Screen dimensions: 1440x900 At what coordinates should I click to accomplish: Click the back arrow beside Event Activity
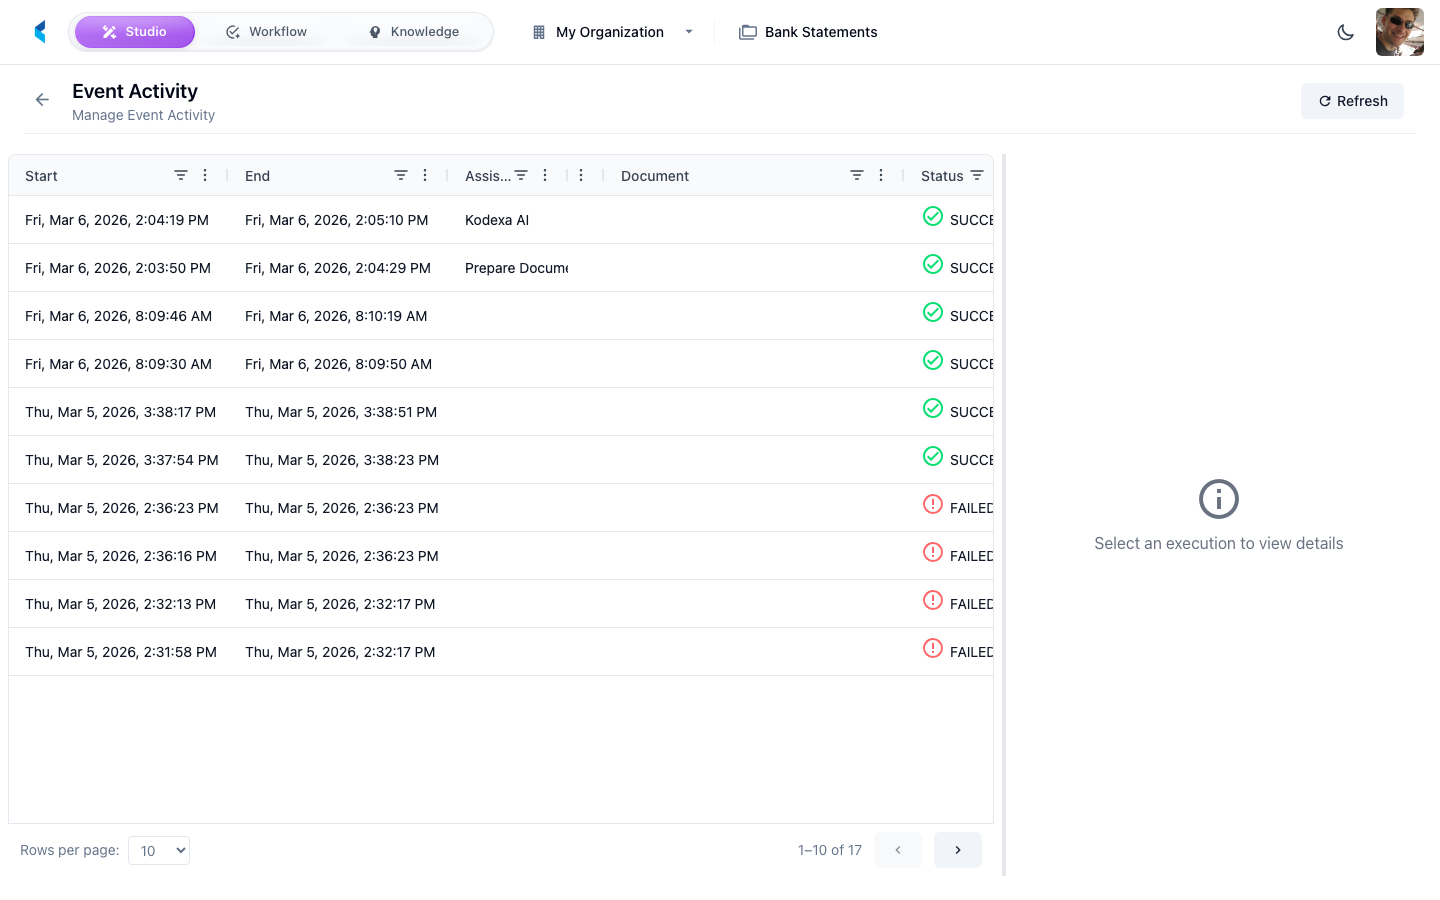pyautogui.click(x=41, y=99)
